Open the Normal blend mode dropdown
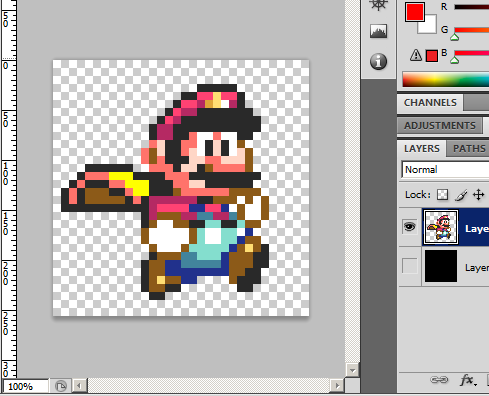489x396 pixels. click(445, 170)
